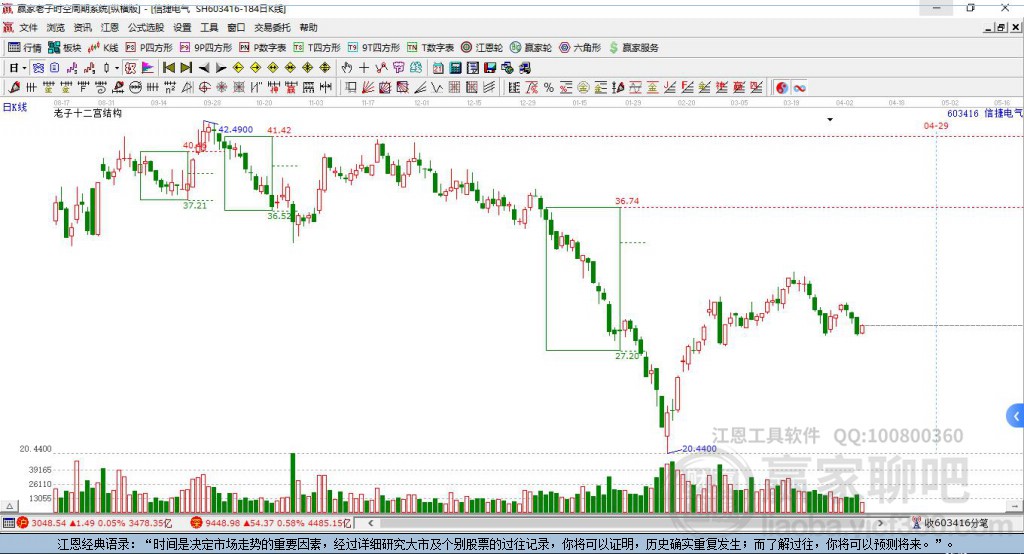Open the T数字表 number table
Screen dimensions: 1024x554
[x=430, y=48]
